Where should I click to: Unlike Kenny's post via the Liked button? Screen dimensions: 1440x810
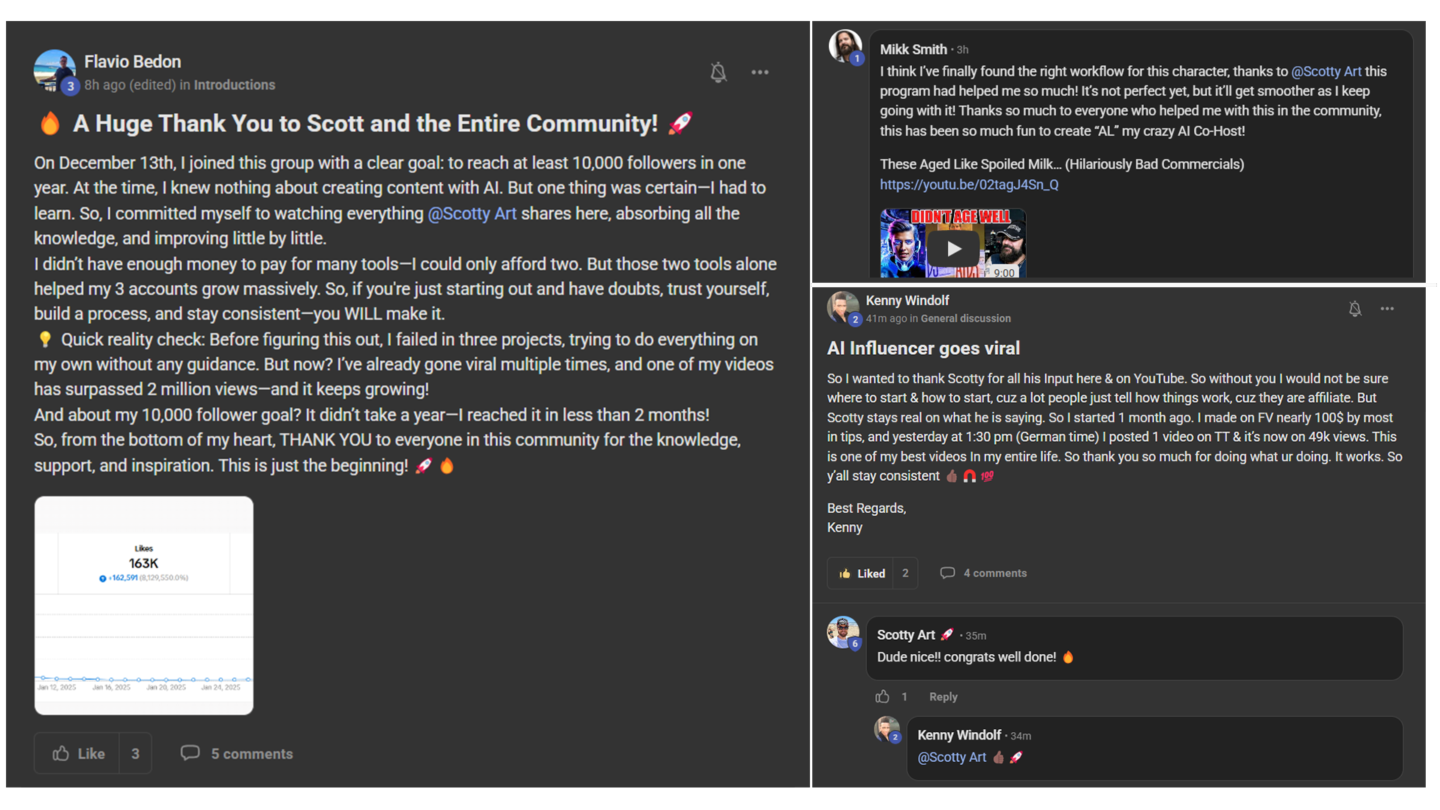861,572
